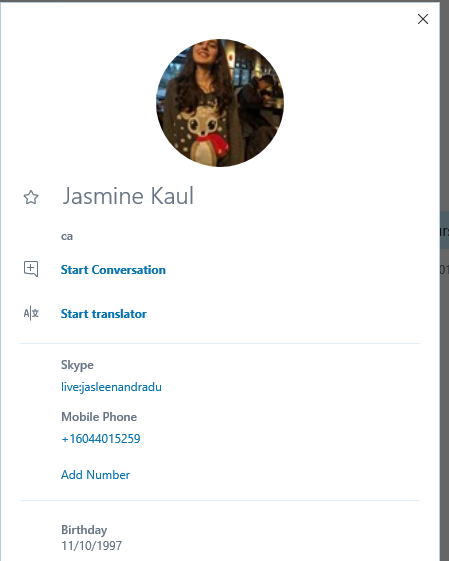Click the Skype section label
Screen dimensions: 449x561
(77, 365)
